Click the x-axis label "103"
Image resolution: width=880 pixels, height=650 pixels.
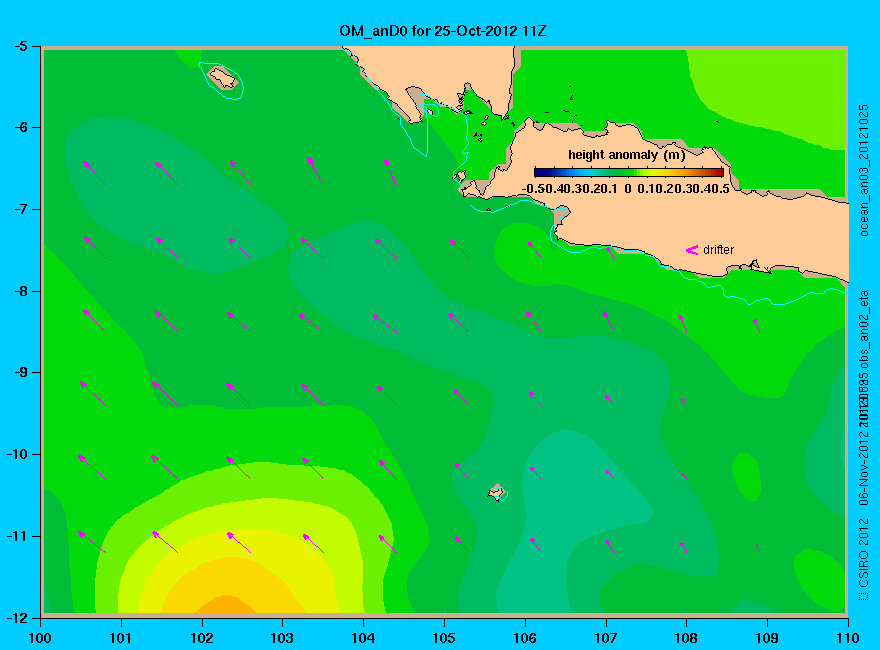(282, 638)
